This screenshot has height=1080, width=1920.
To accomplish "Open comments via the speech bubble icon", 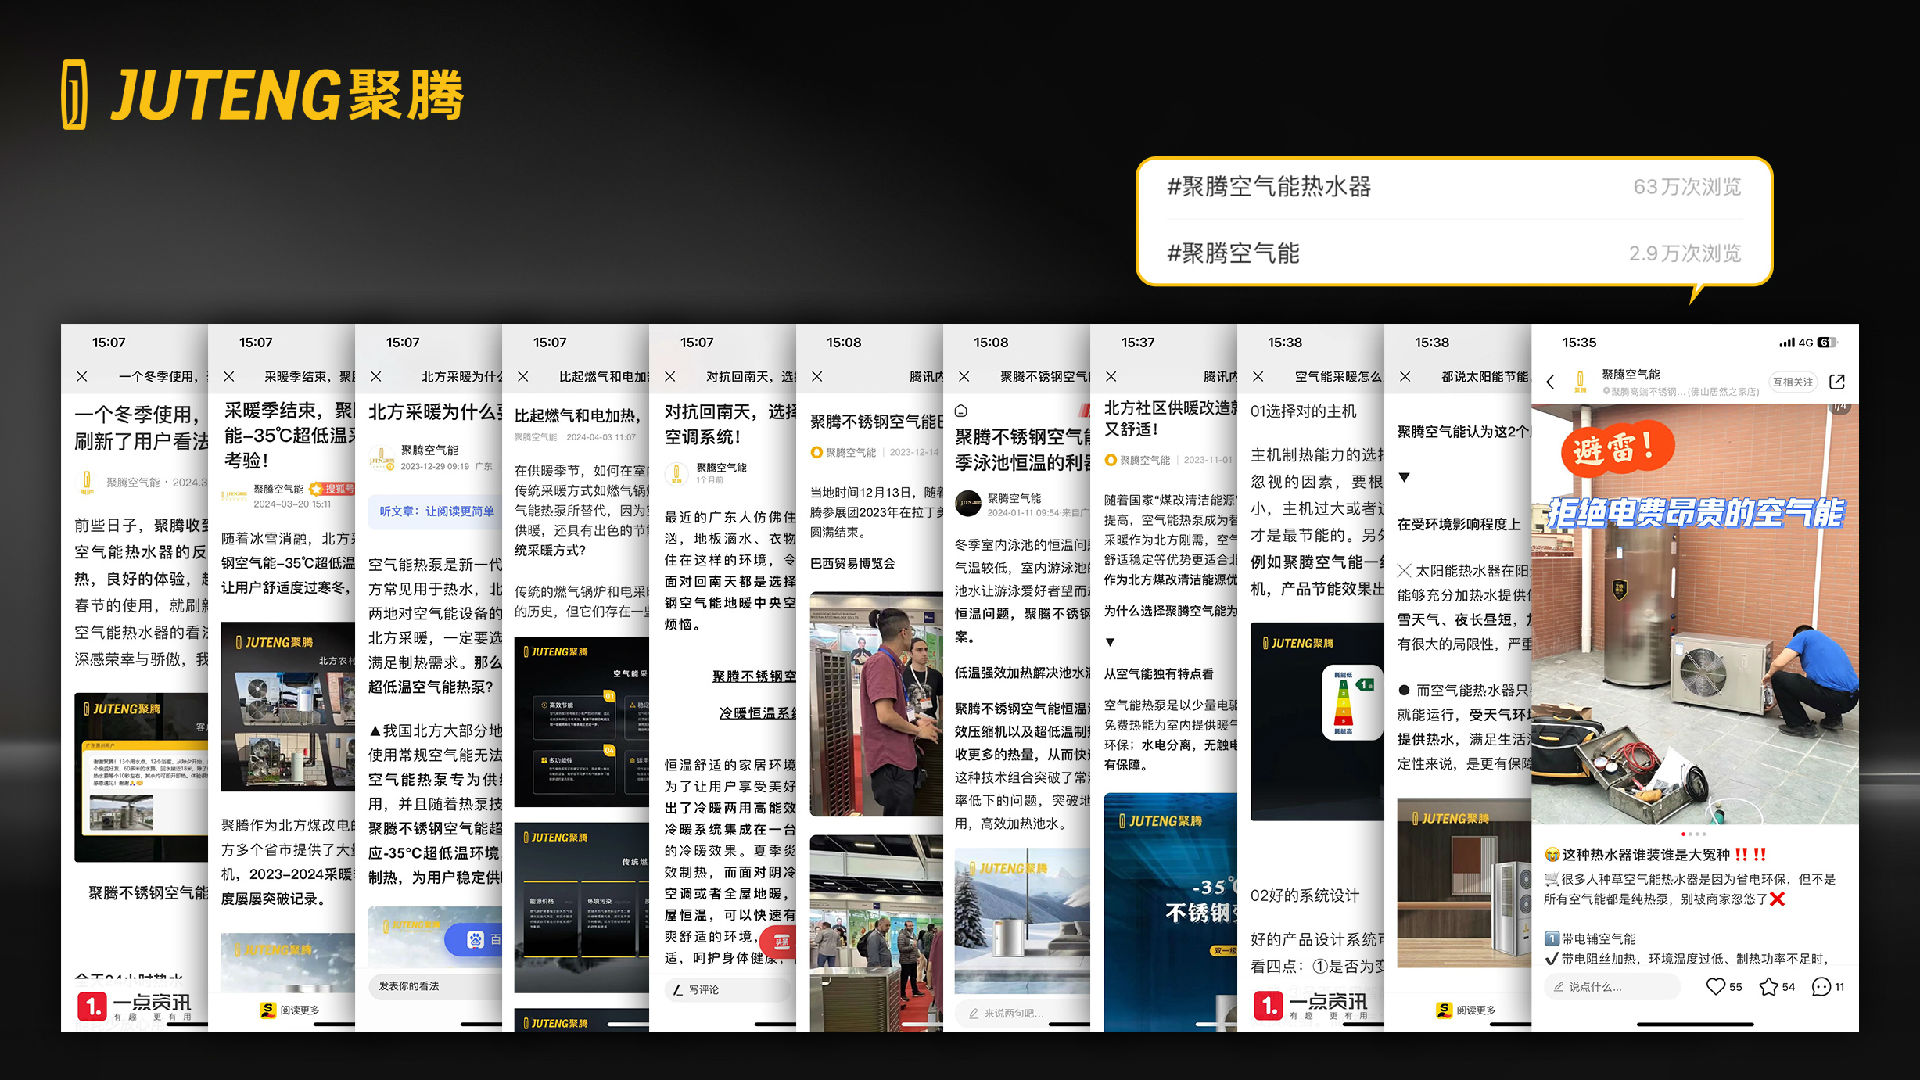I will (1821, 987).
